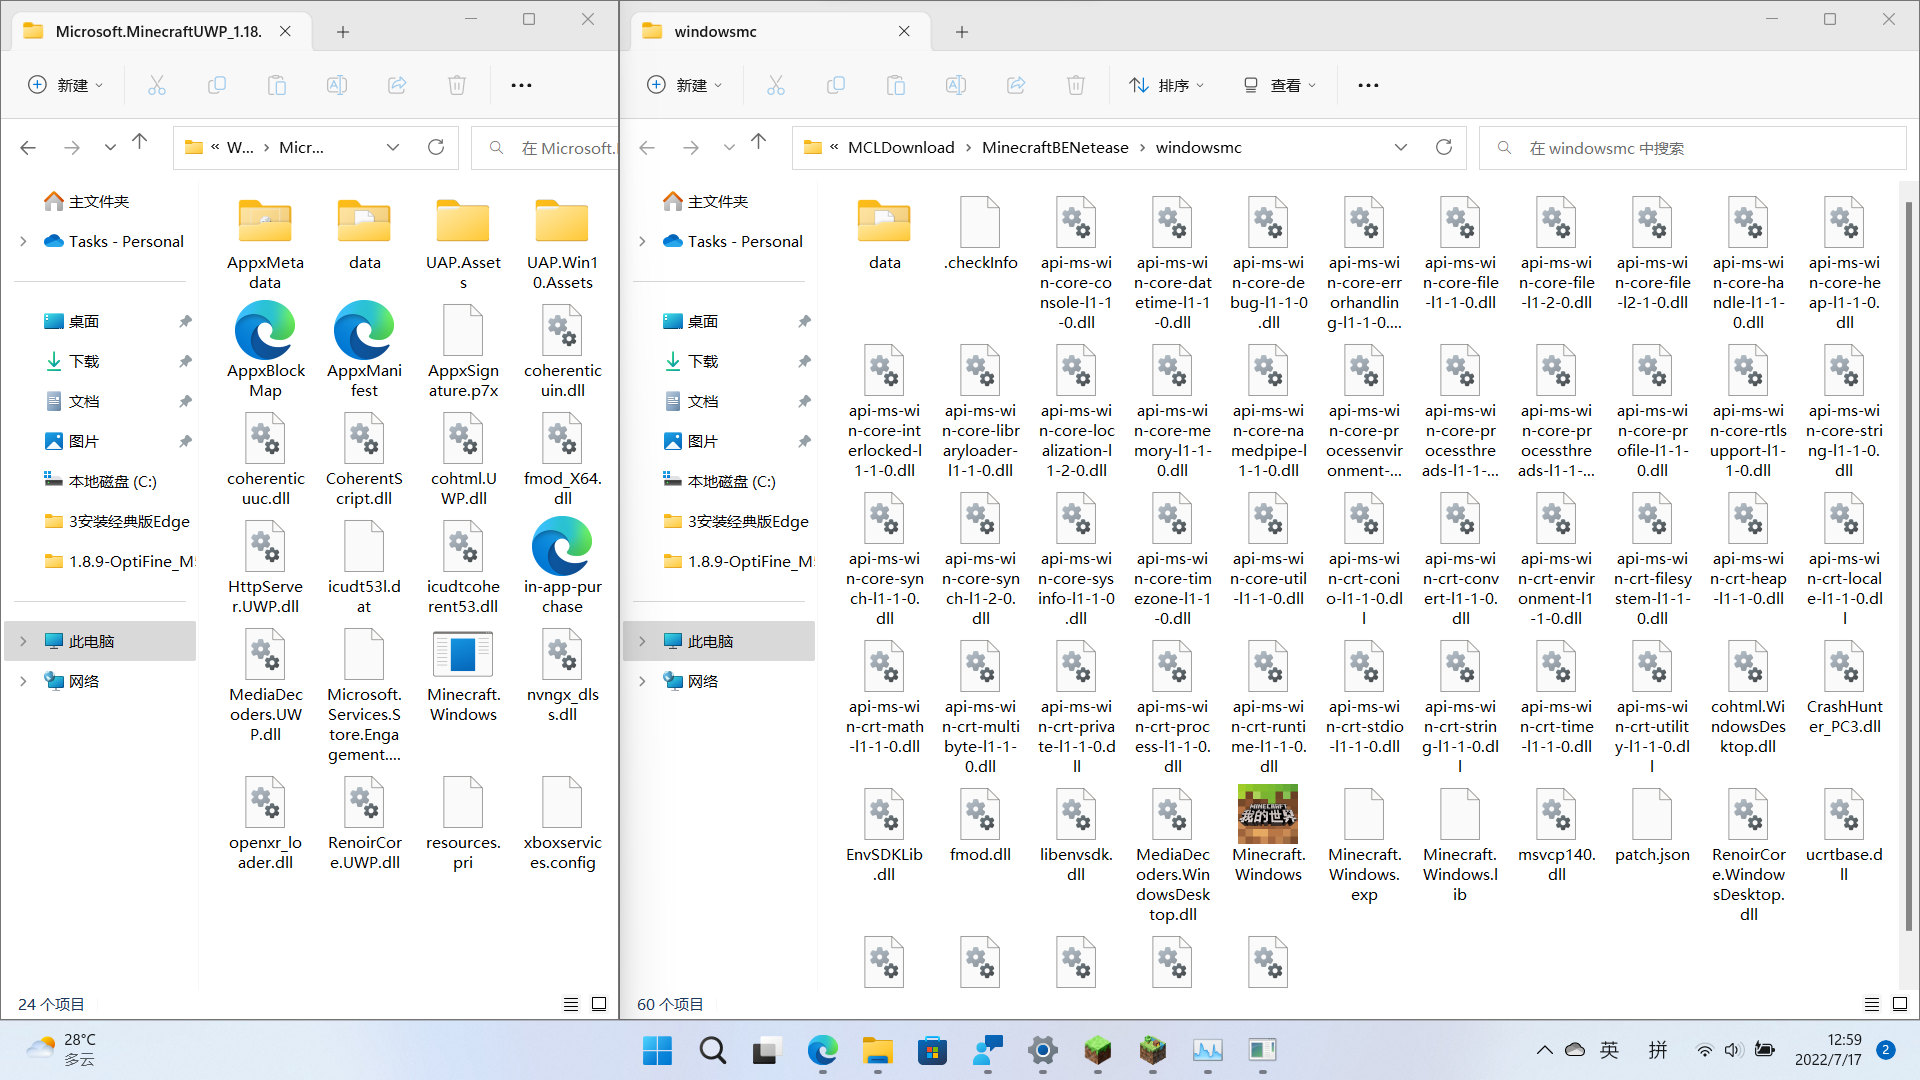
Task: Open taskbar Search
Action: pos(712,1050)
